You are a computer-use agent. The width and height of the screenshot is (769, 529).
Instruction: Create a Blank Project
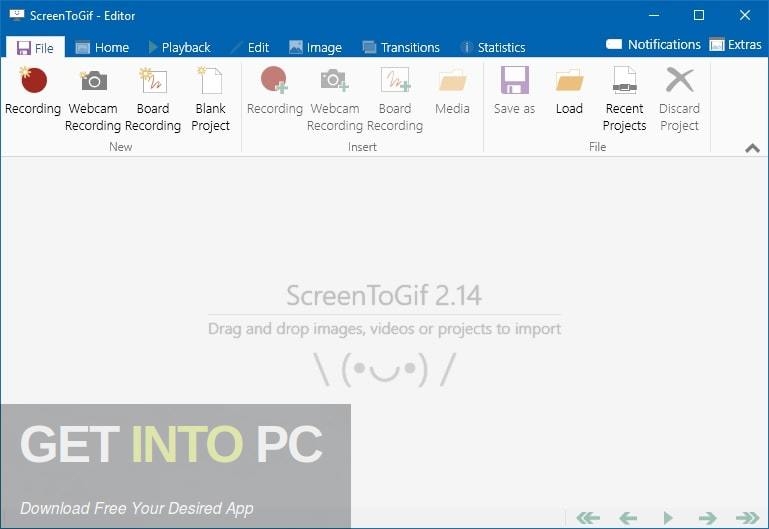(210, 100)
